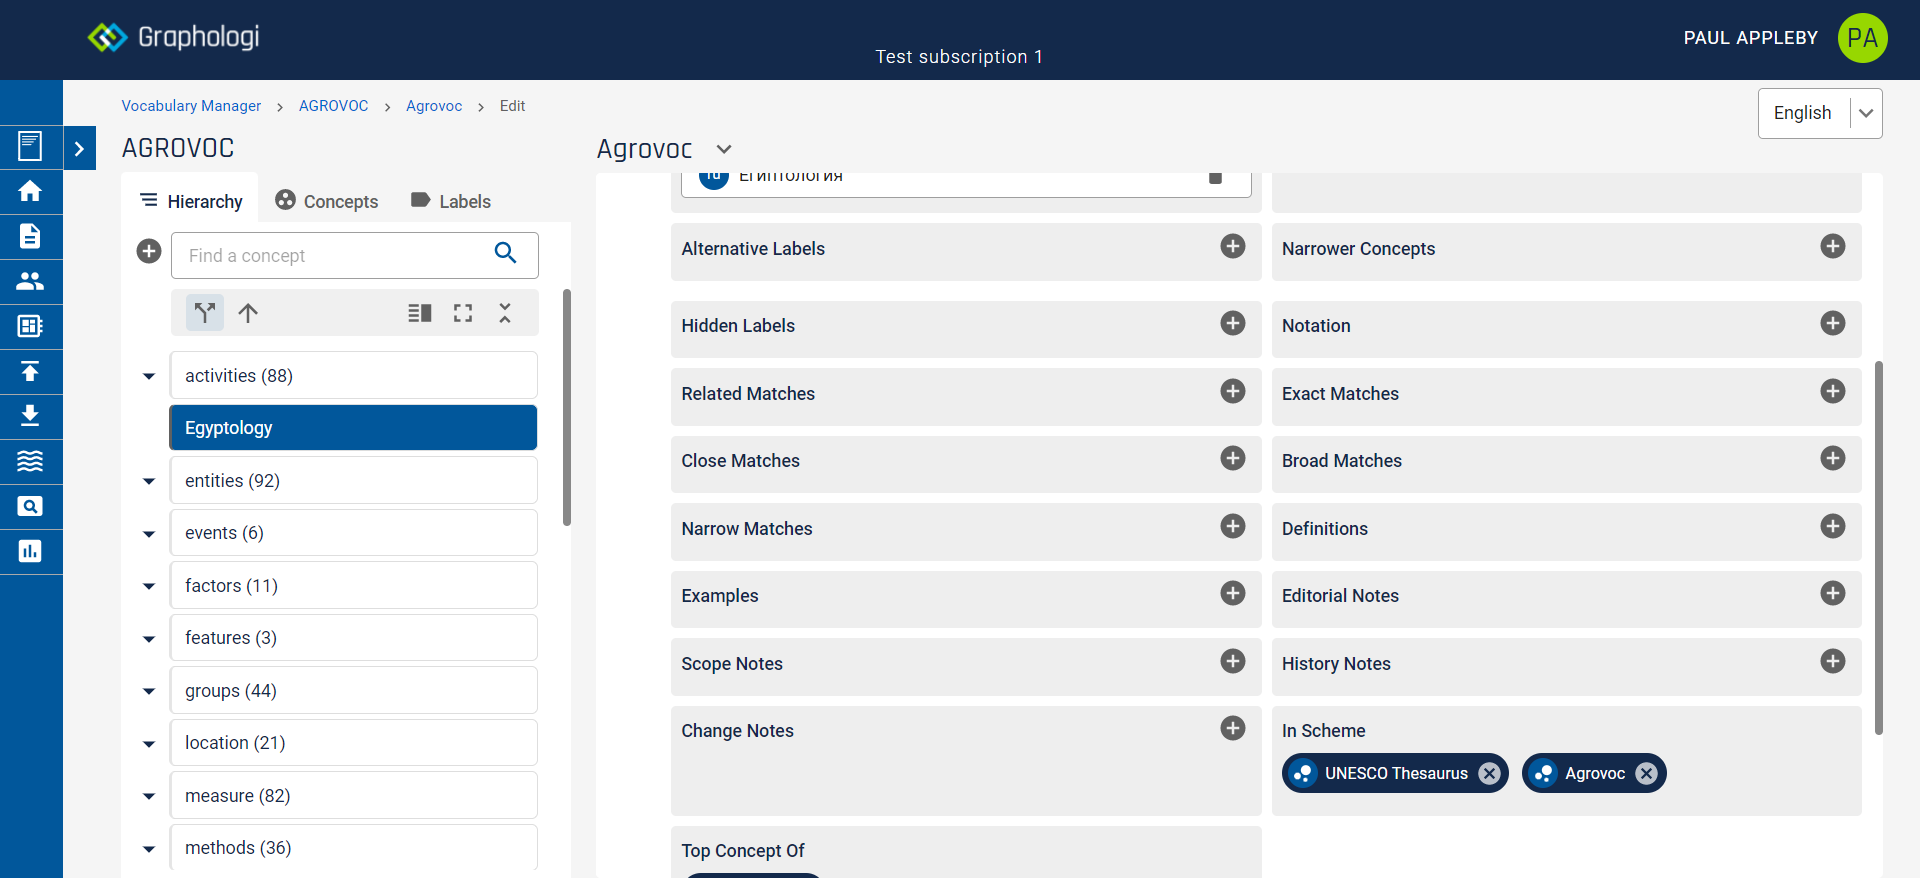Open the Users icon in the sidebar

30,281
